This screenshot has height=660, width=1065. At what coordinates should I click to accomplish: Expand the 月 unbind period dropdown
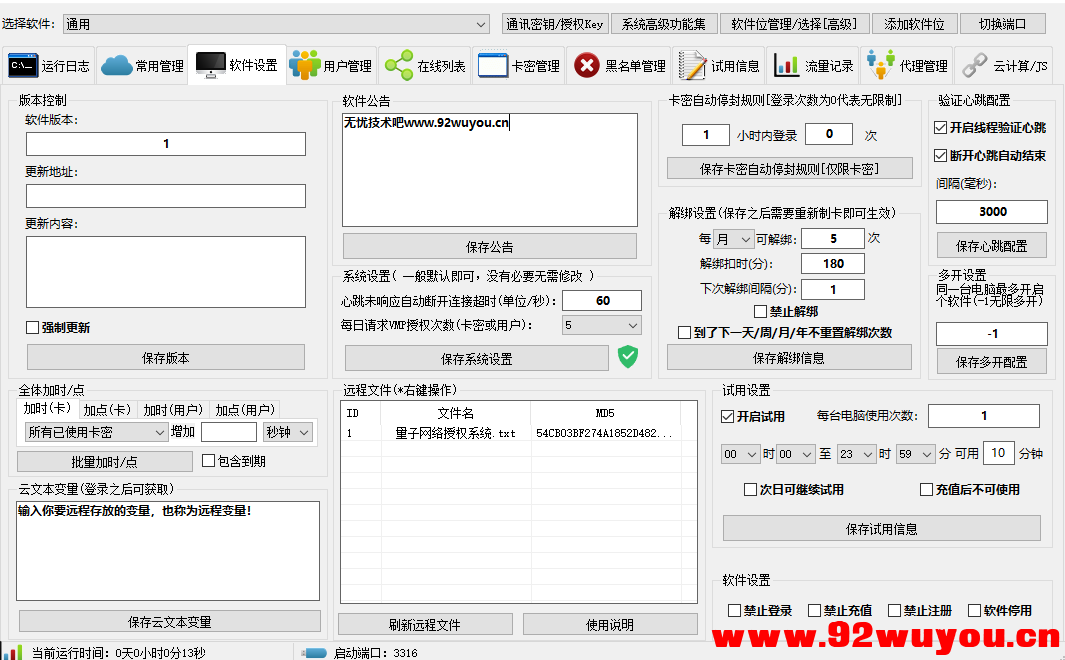coord(734,238)
